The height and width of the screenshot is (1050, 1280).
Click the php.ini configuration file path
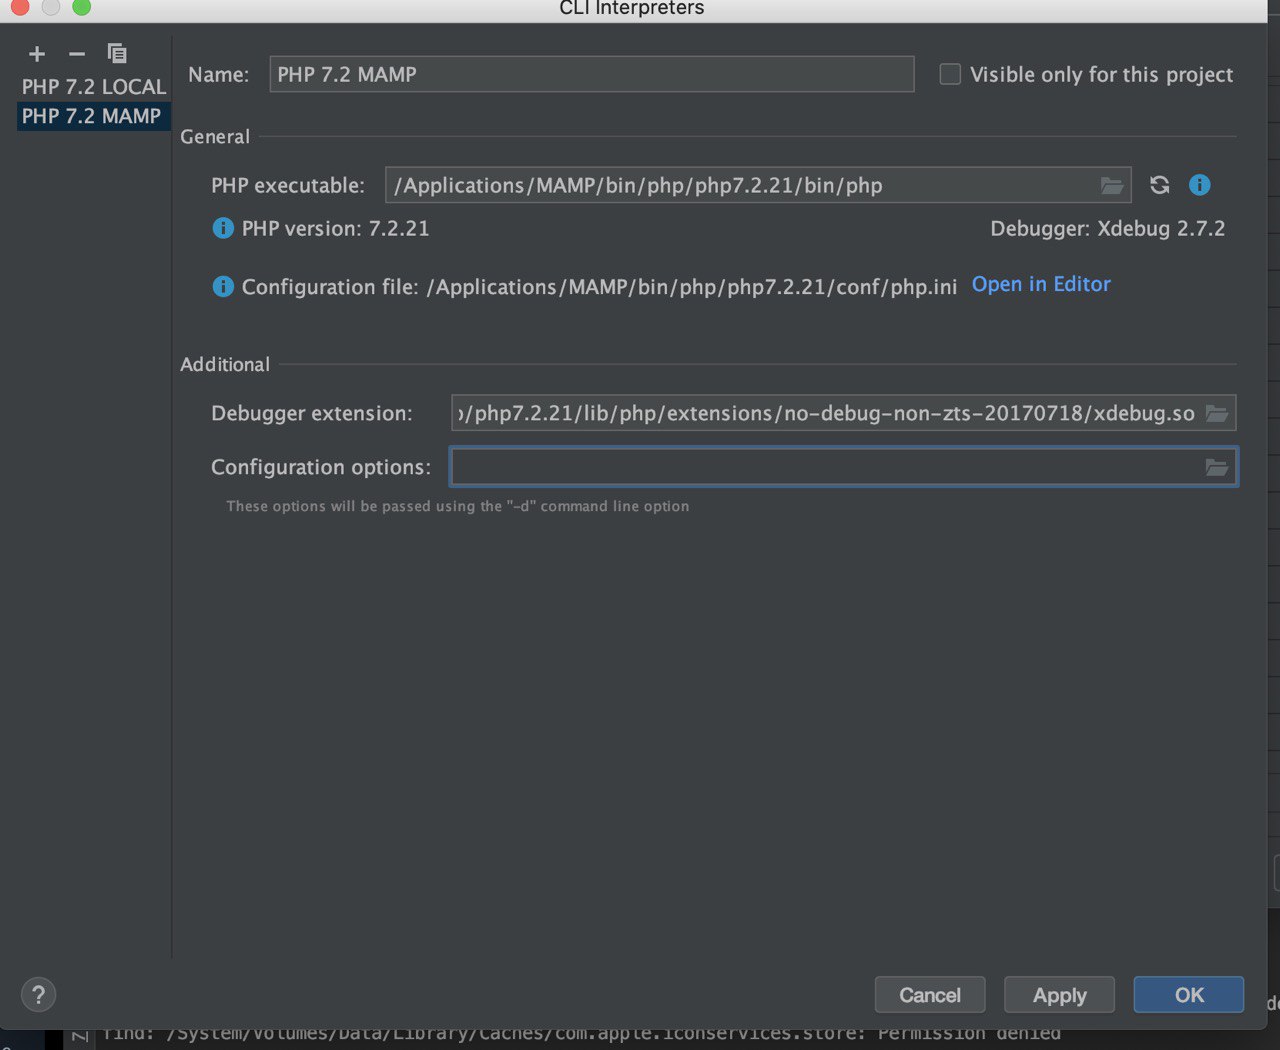692,288
